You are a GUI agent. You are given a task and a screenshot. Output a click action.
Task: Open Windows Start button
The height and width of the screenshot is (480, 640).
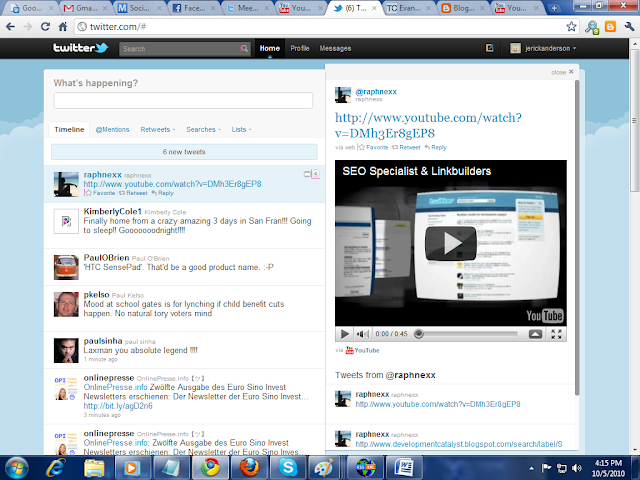pos(16,467)
